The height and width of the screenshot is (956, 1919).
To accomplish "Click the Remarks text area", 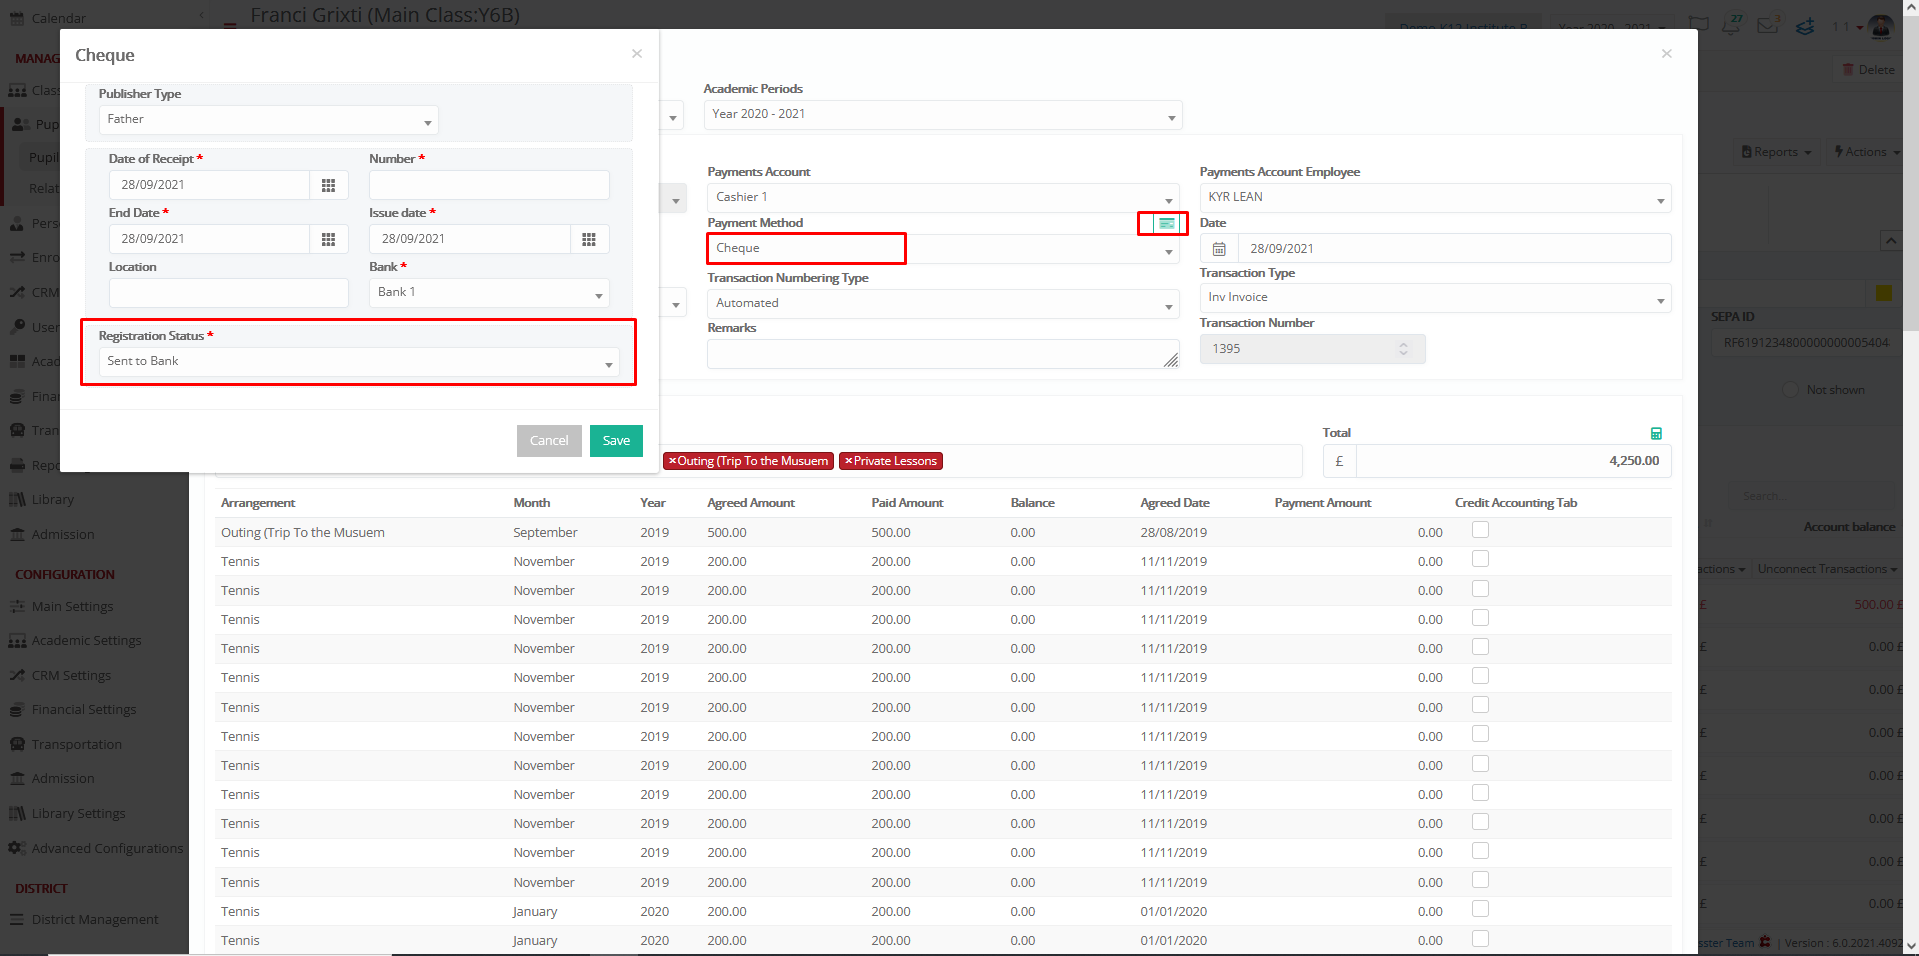I will [x=943, y=354].
